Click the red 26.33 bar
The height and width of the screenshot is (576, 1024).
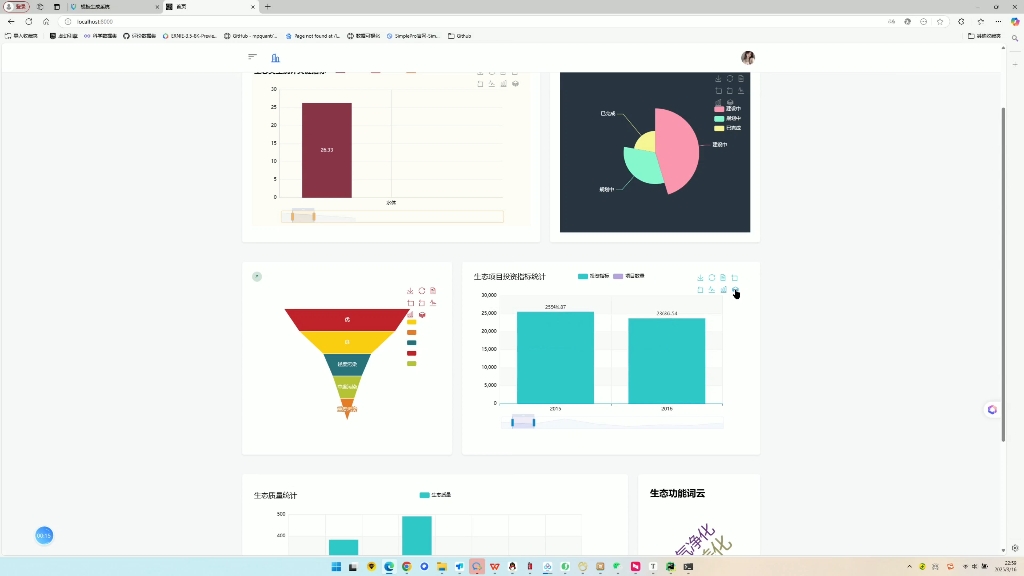coord(327,150)
